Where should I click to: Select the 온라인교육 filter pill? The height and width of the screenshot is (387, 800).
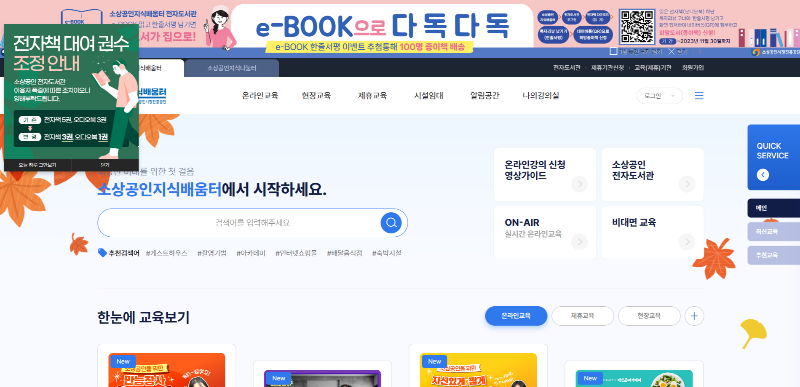[516, 316]
